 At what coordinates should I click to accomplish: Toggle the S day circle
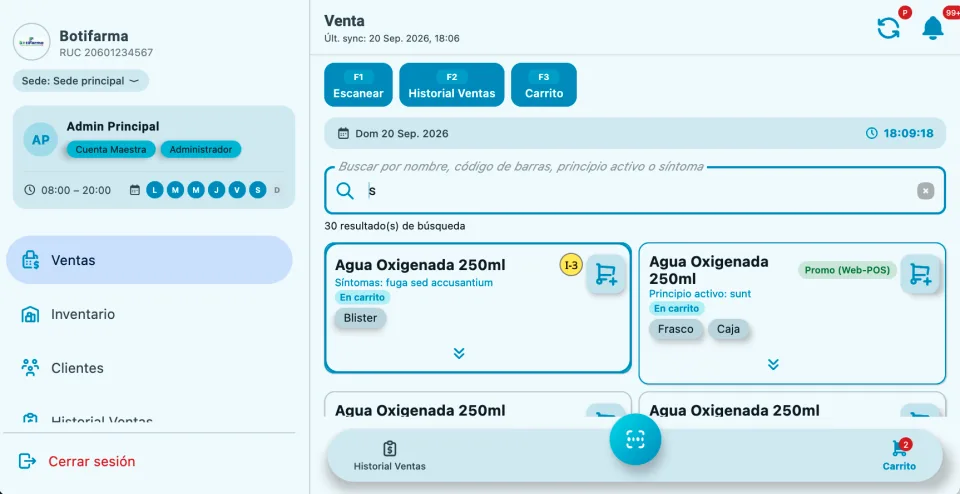(258, 190)
